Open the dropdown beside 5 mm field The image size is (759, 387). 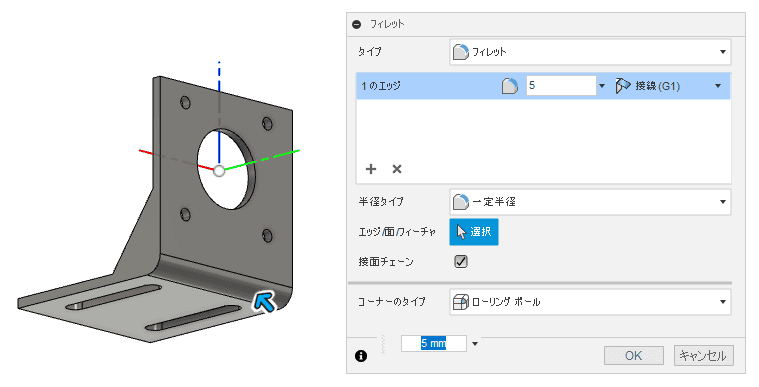tap(475, 344)
